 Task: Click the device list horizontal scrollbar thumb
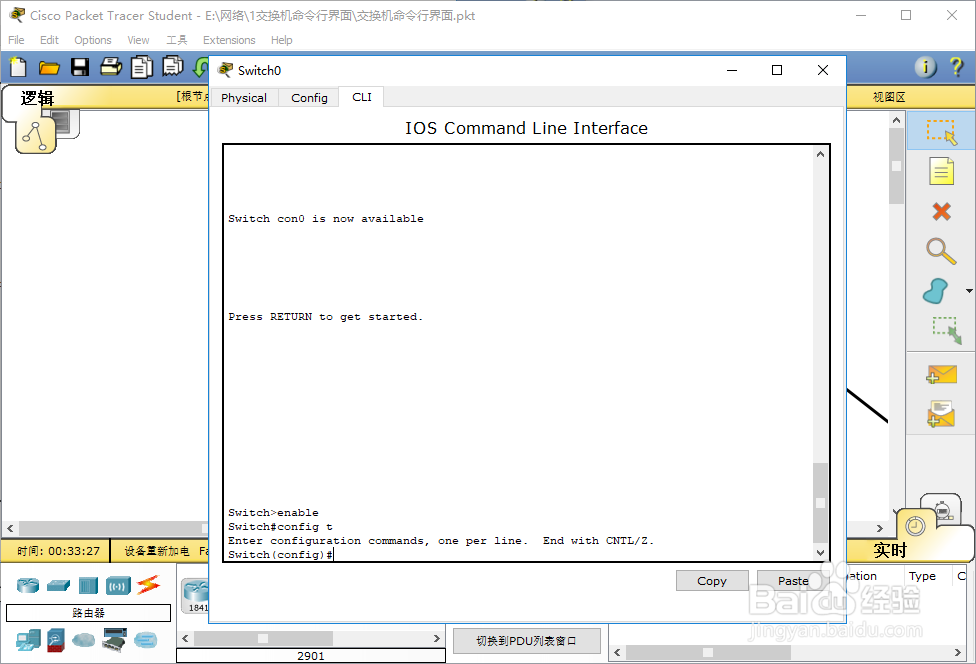pos(263,638)
